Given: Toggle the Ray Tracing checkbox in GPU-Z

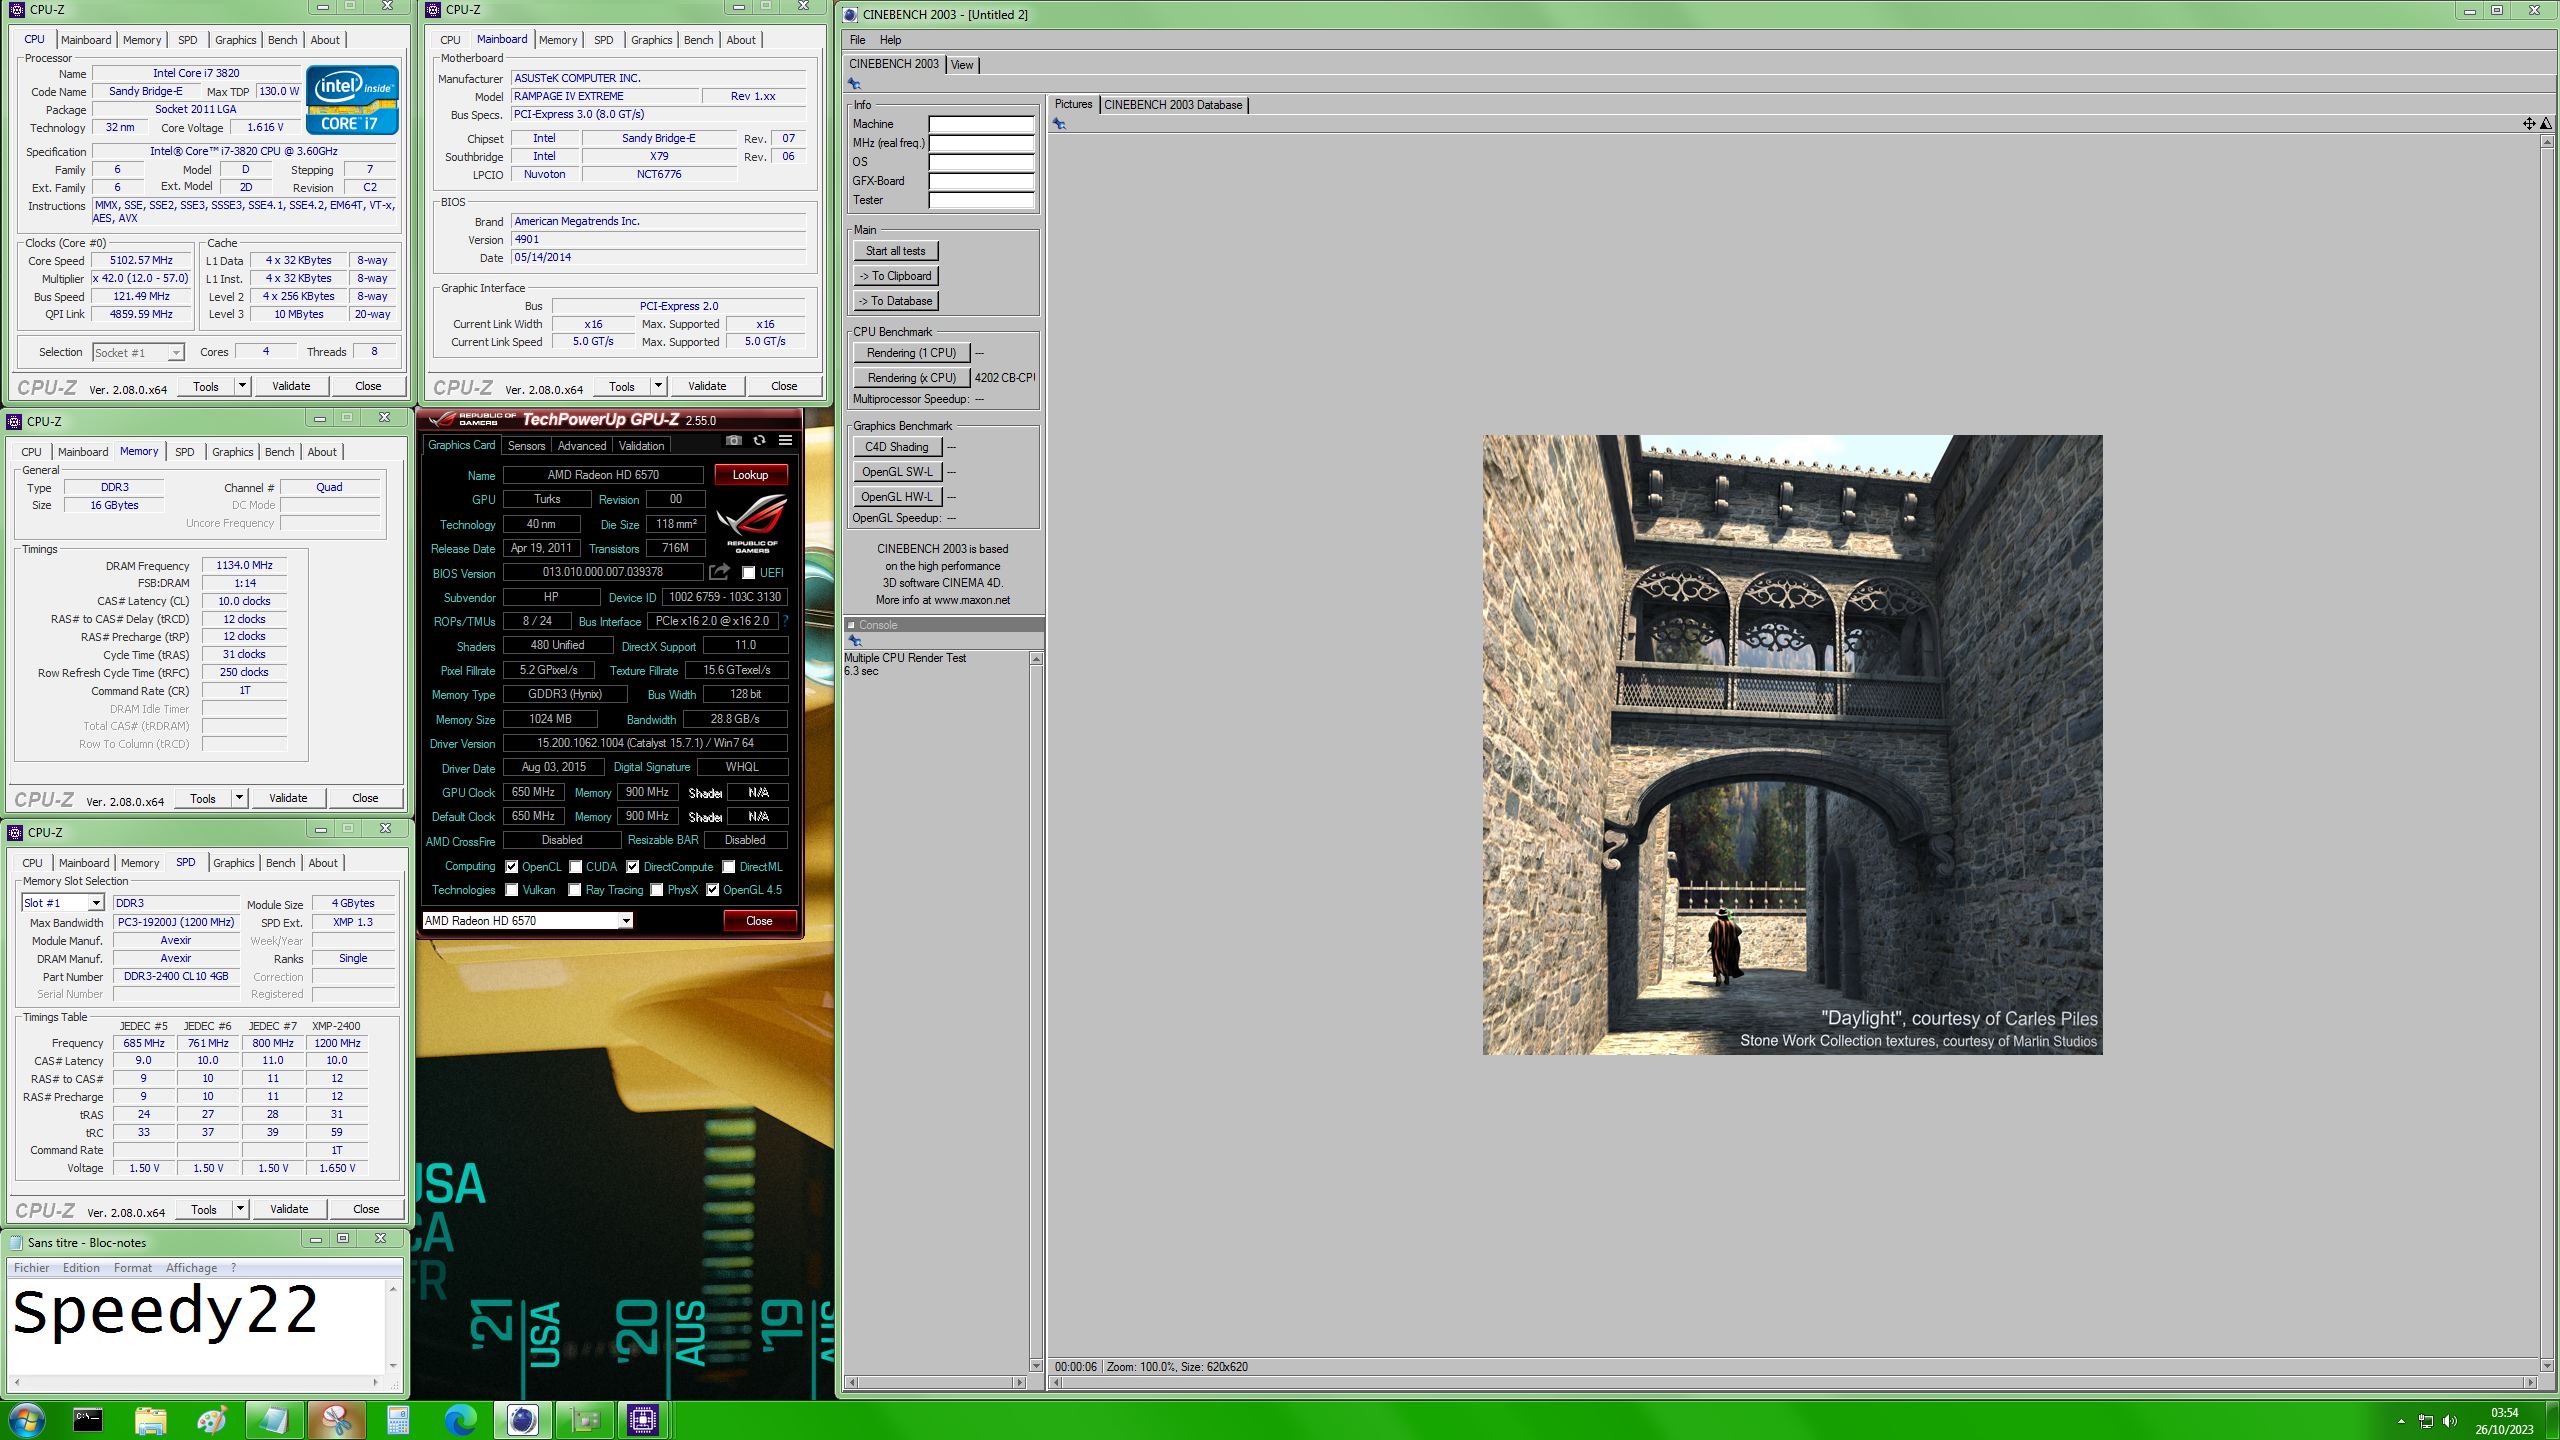Looking at the screenshot, I should (574, 890).
